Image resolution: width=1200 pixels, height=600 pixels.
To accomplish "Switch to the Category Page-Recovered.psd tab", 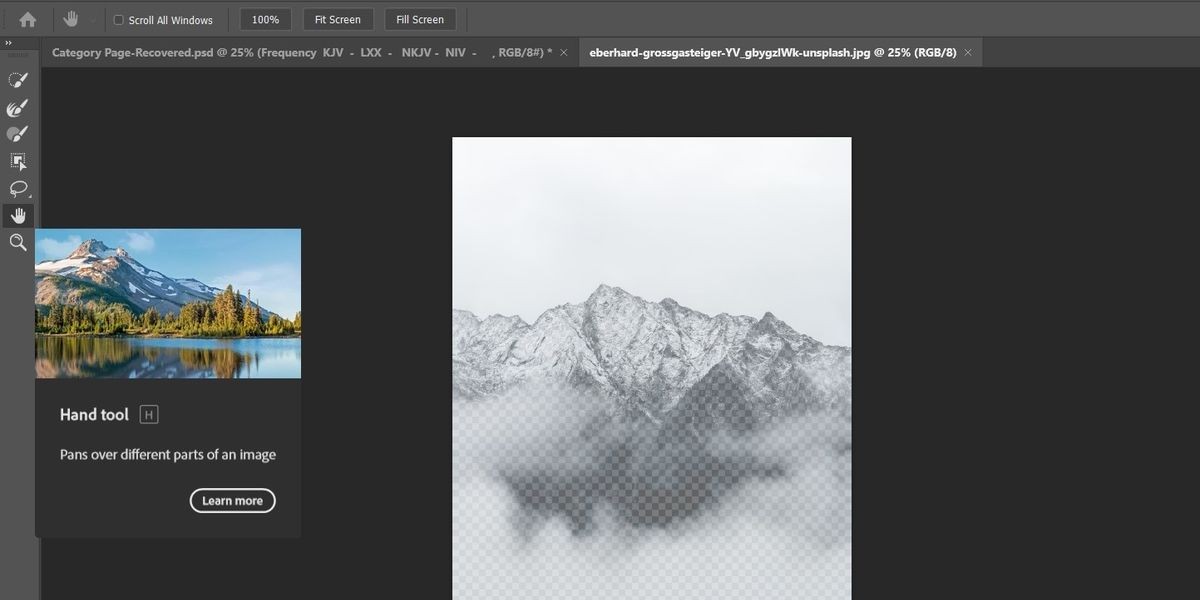I will [300, 52].
